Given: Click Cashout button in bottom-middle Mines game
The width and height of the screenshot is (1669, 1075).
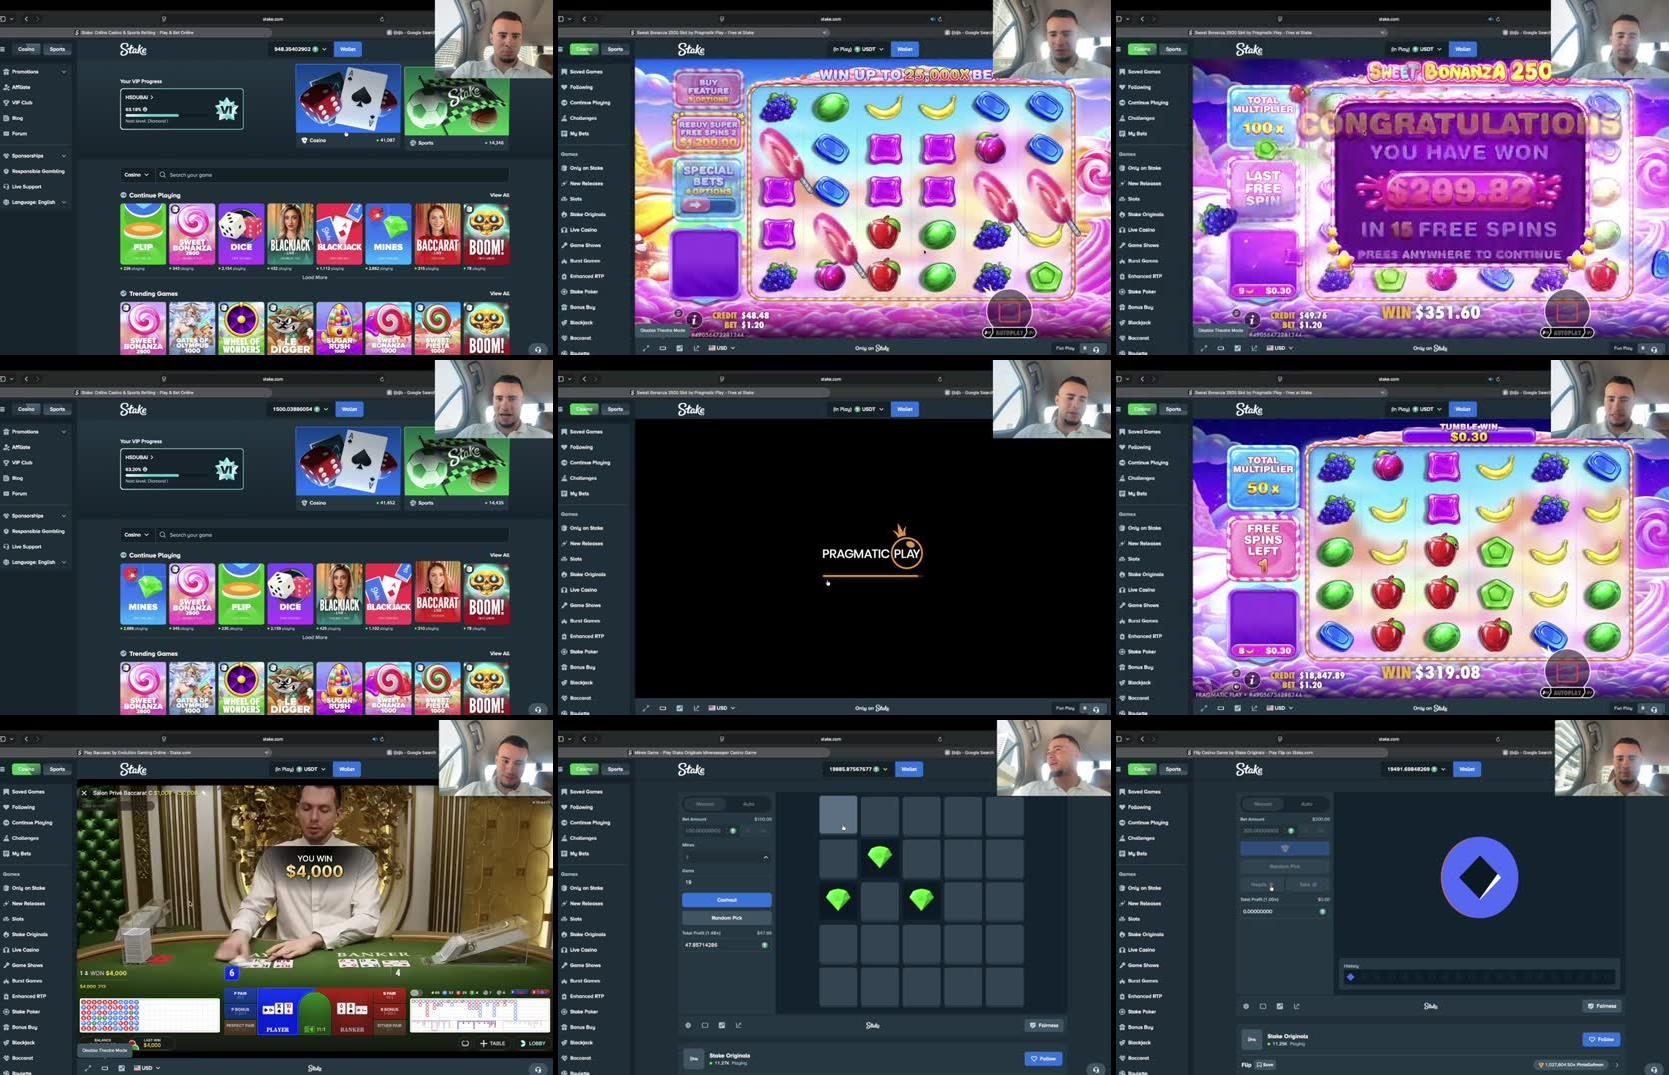Looking at the screenshot, I should click(726, 900).
